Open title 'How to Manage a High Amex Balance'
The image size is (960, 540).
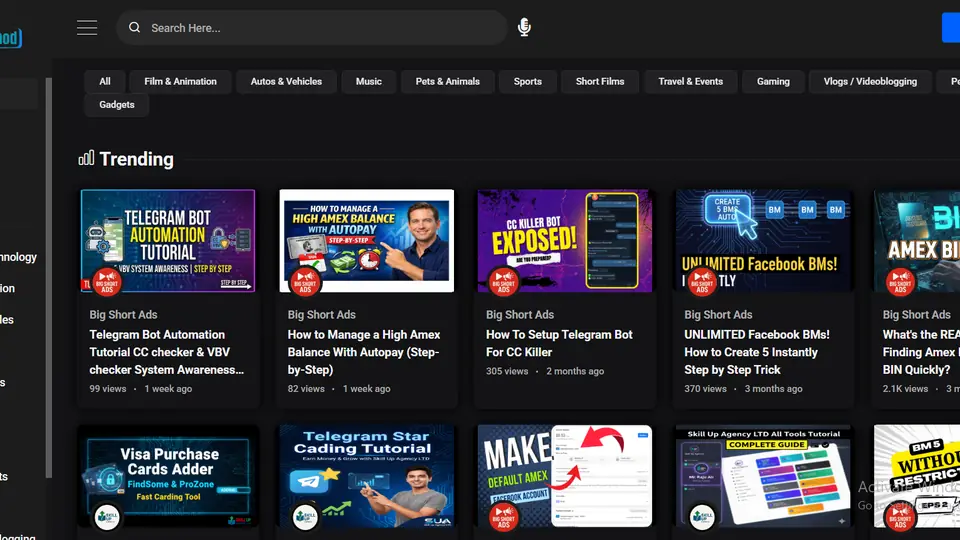(x=364, y=352)
